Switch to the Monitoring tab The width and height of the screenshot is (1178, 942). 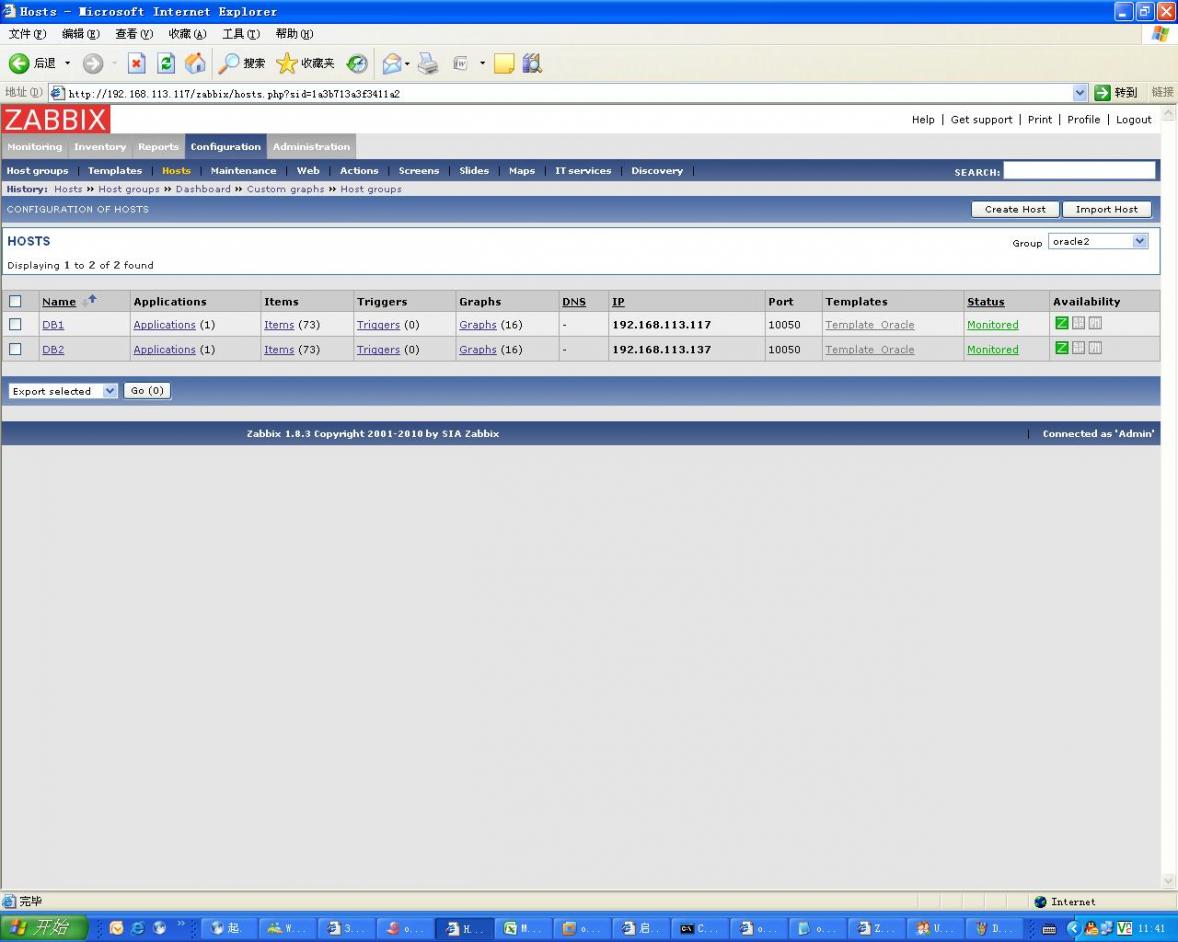coord(35,146)
